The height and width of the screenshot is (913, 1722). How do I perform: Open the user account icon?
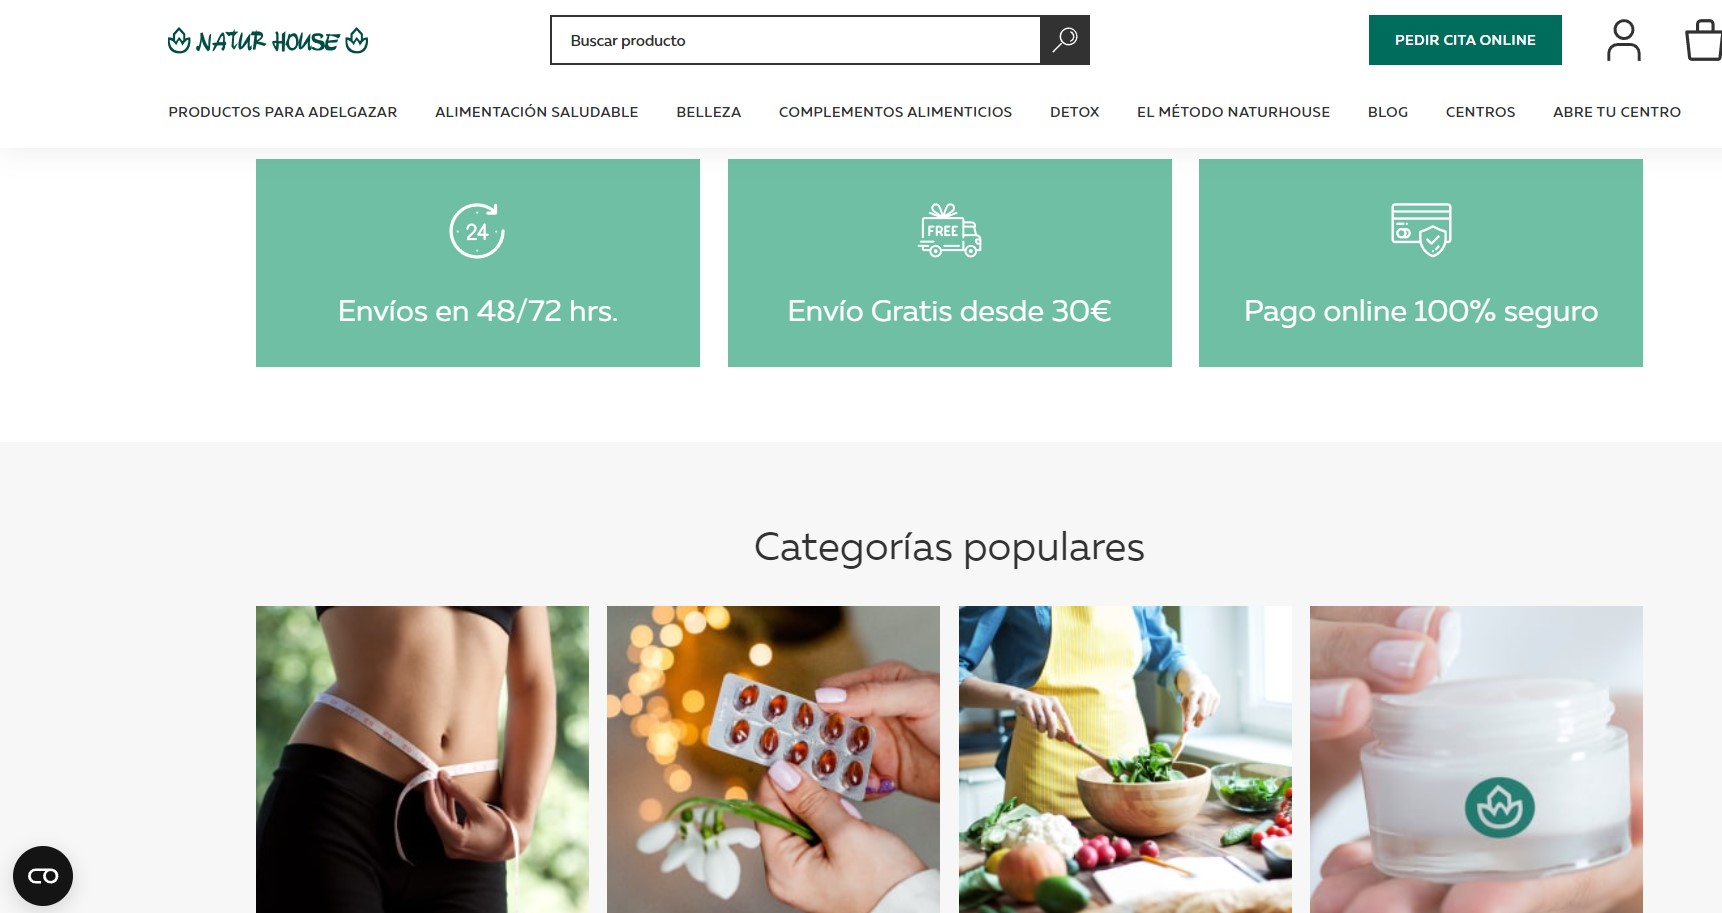coord(1623,40)
